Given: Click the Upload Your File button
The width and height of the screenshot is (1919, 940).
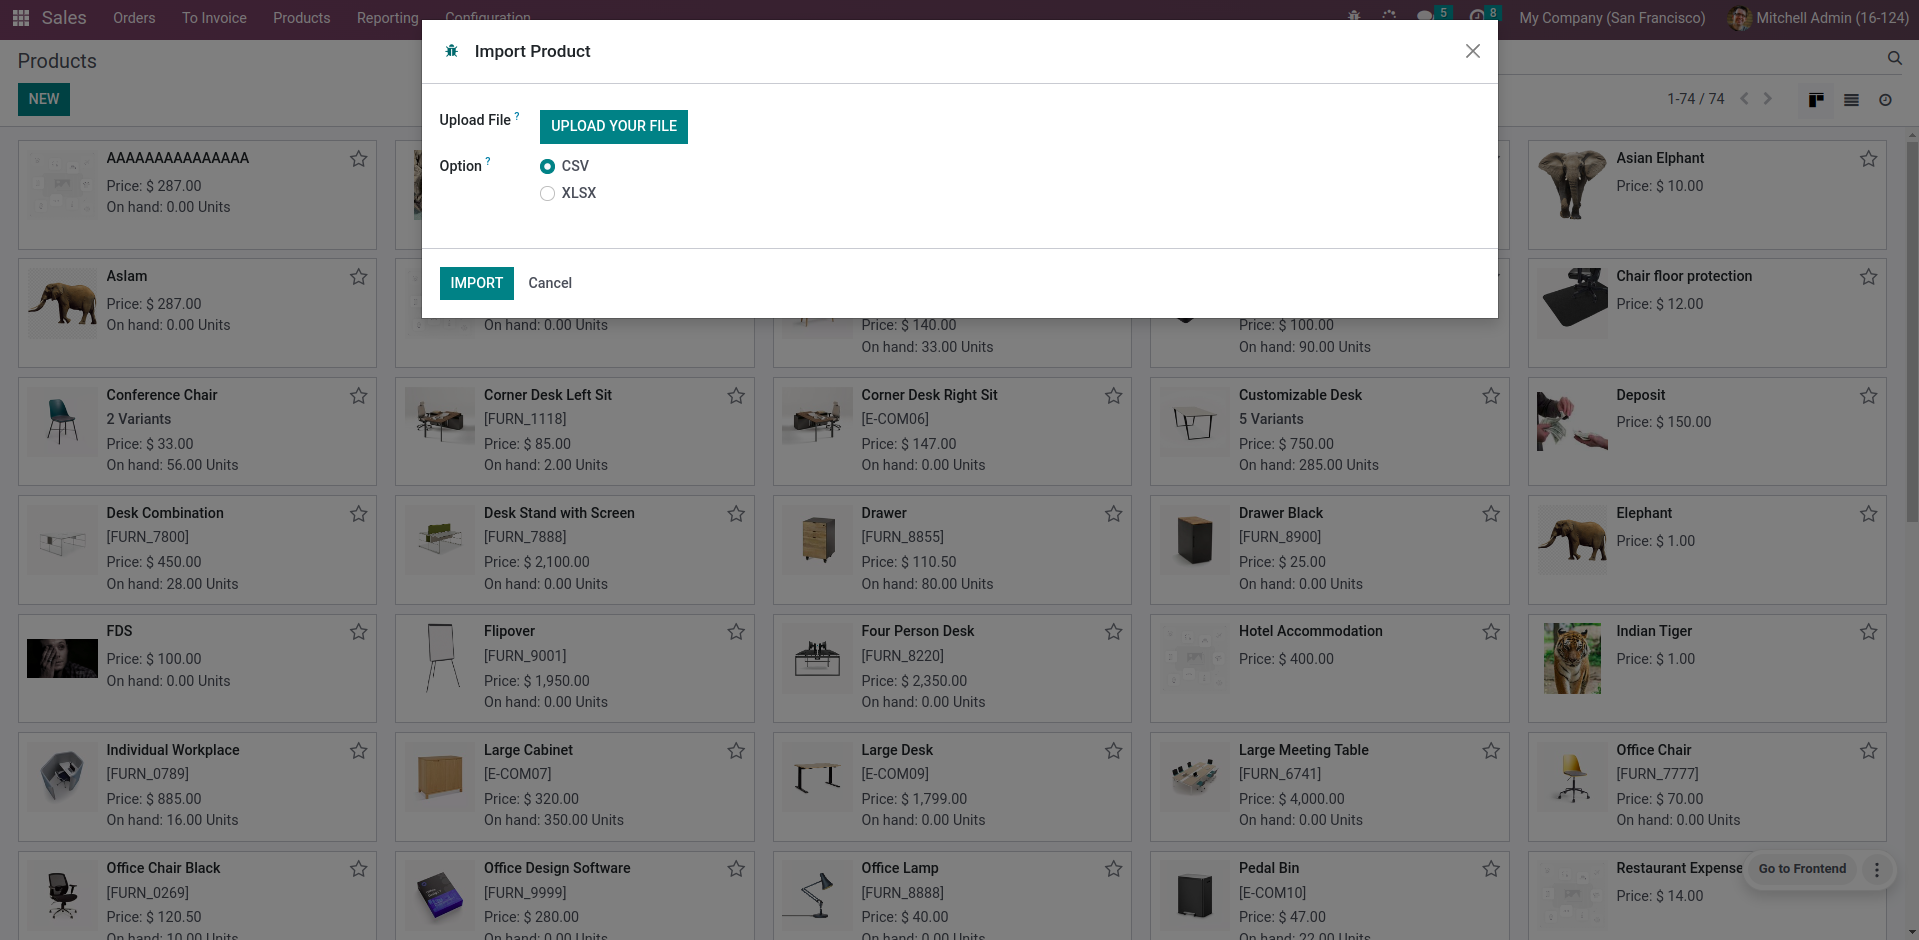Looking at the screenshot, I should (613, 127).
